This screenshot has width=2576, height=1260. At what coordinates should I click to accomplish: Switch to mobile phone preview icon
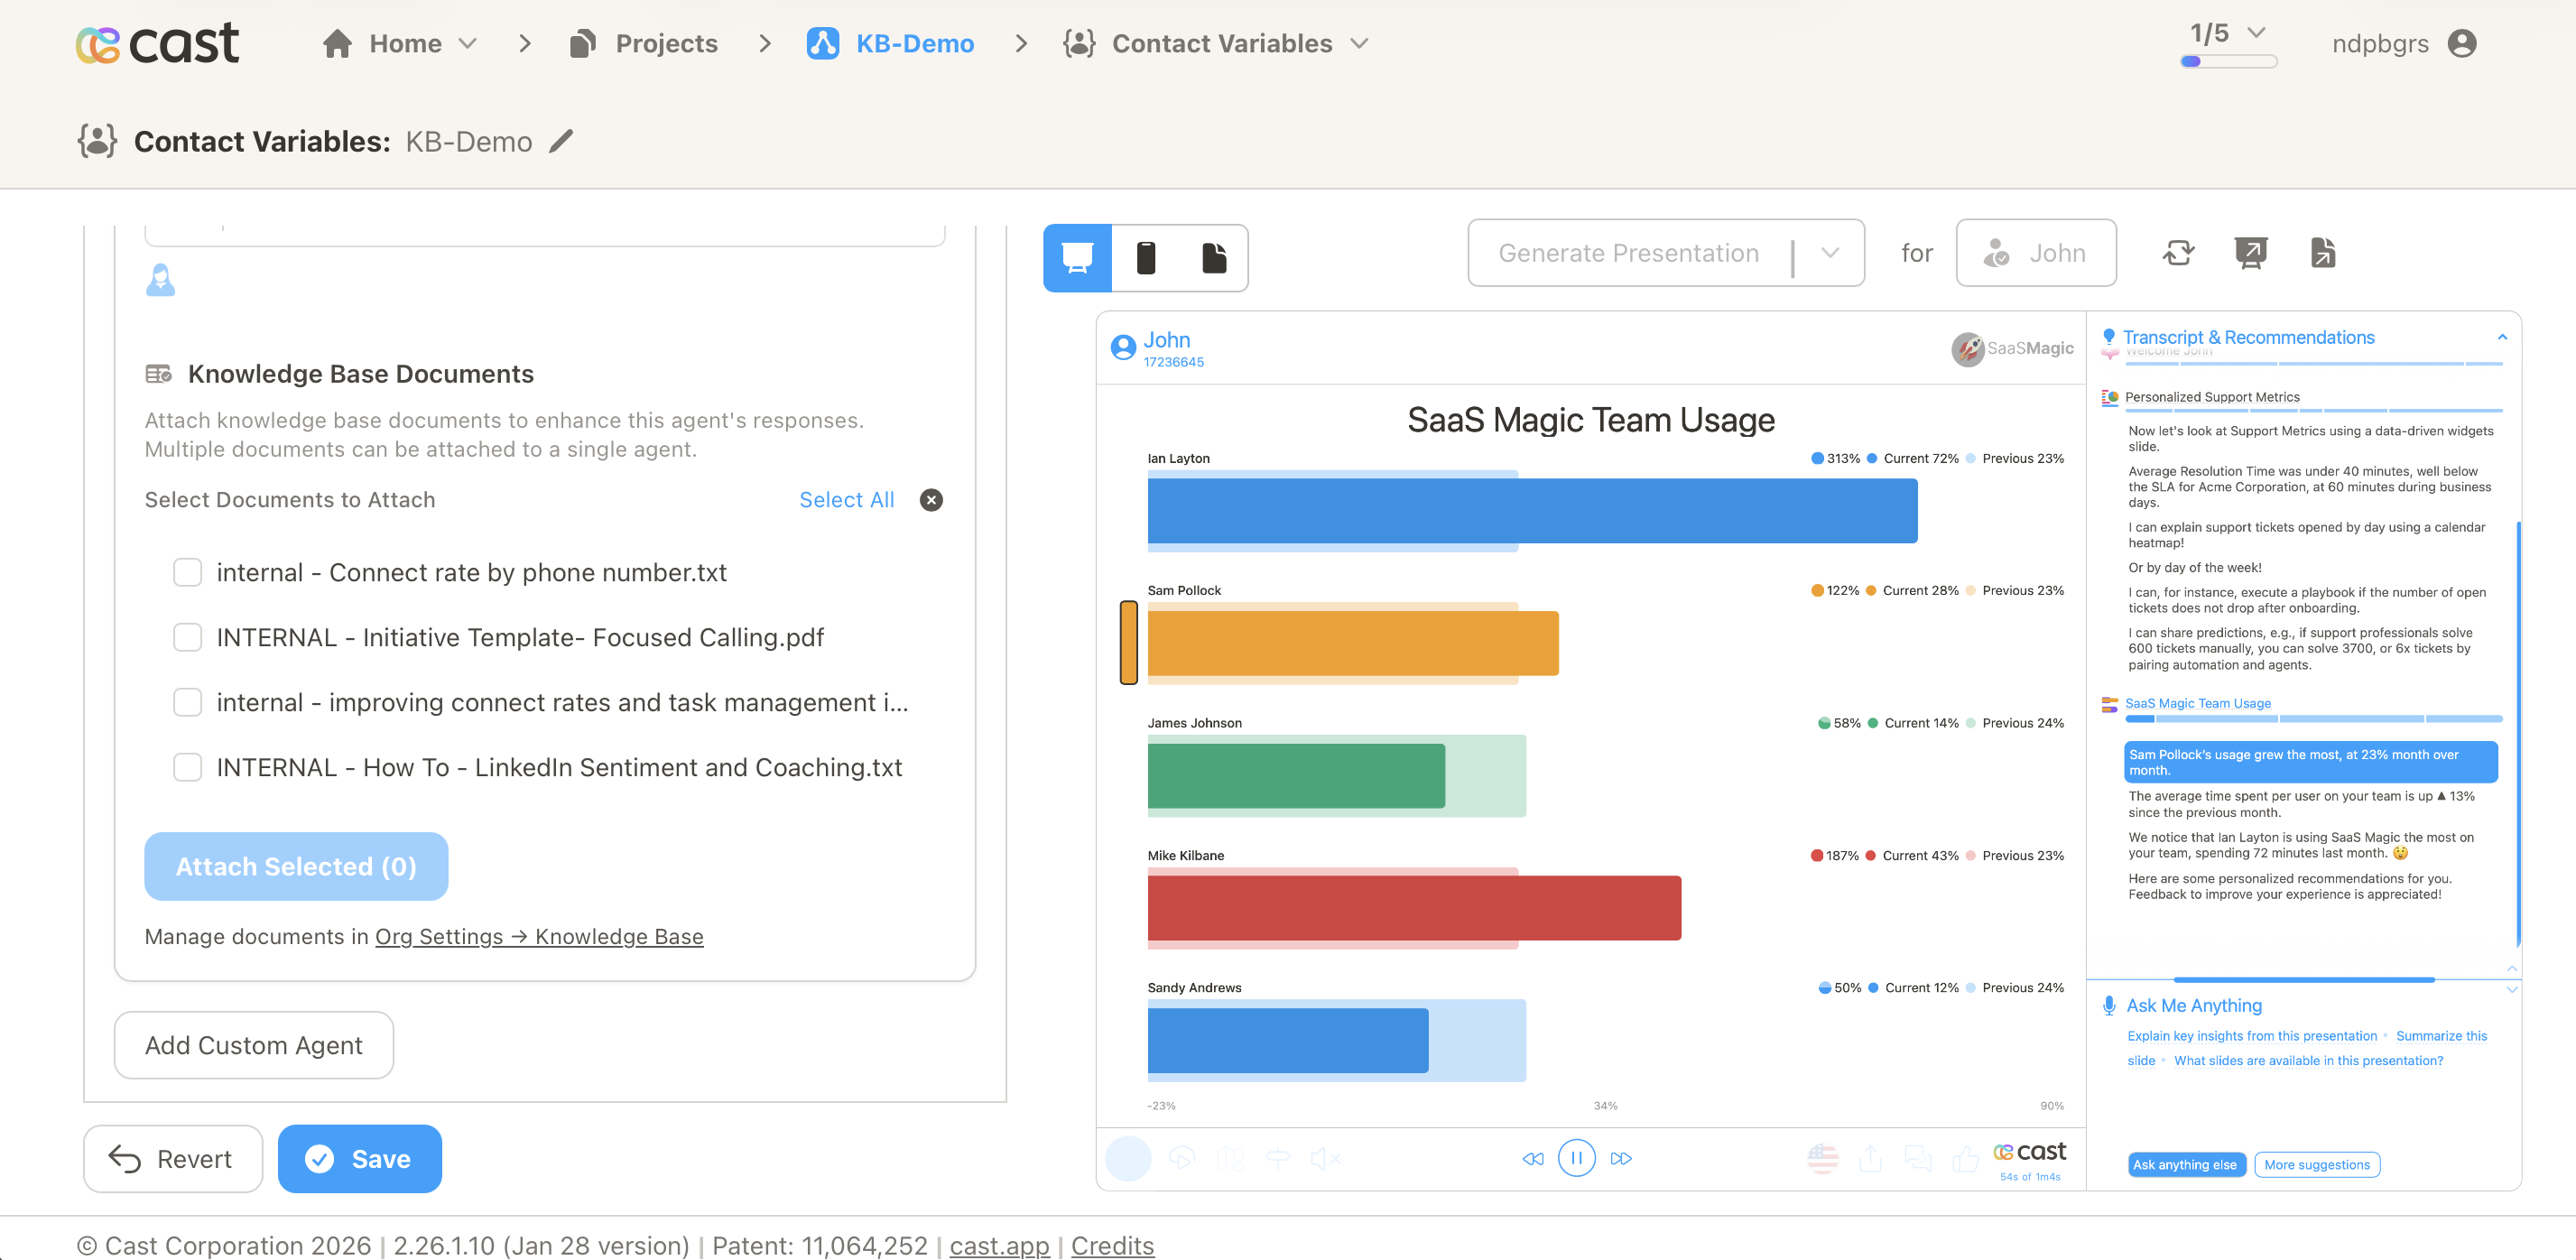(1146, 257)
